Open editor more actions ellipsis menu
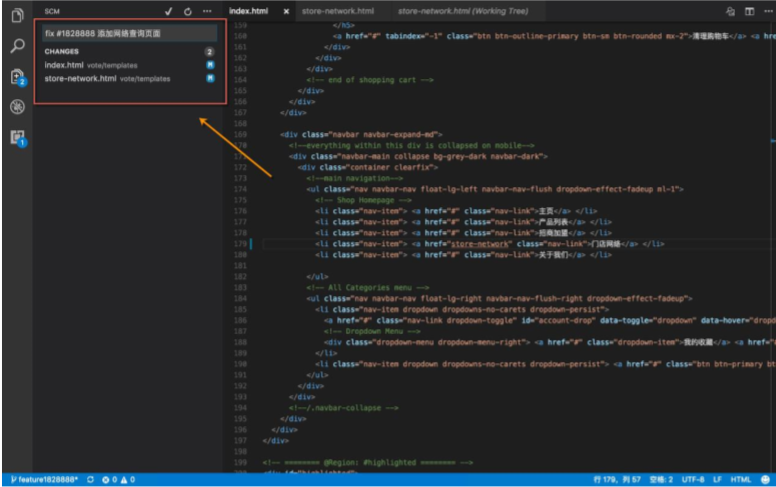This screenshot has width=776, height=487. tap(768, 11)
